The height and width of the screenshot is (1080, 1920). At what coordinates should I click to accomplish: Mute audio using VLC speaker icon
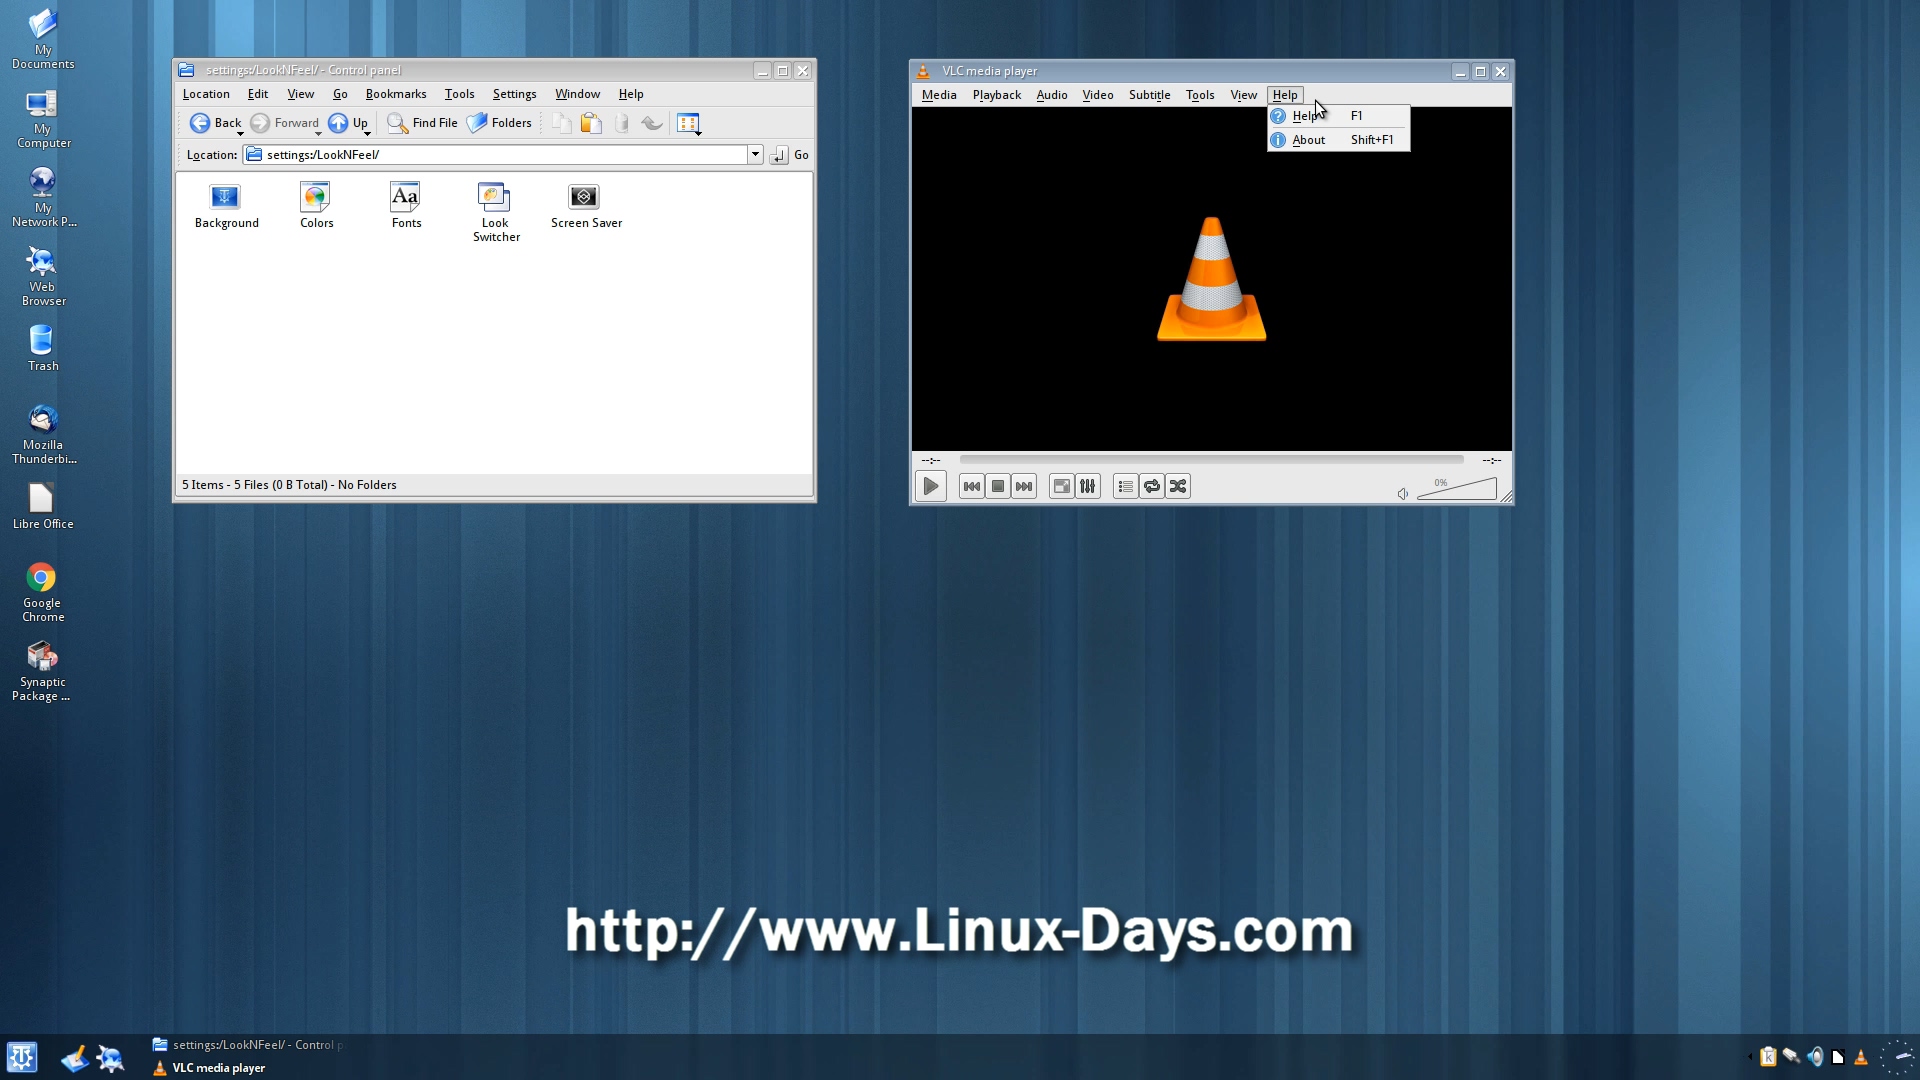1403,493
